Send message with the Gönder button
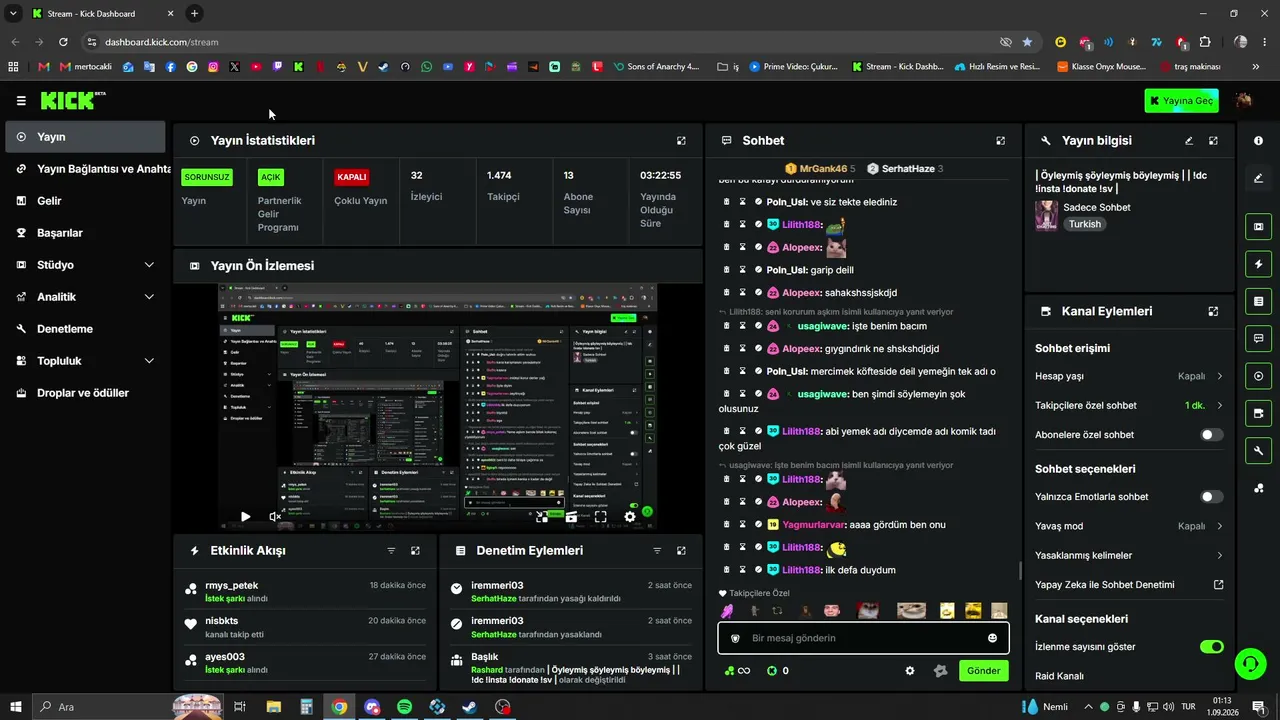1280x720 pixels. (x=983, y=671)
